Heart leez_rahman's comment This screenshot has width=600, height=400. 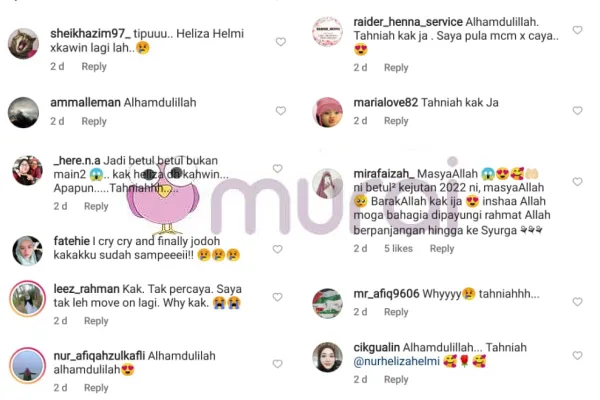(x=277, y=297)
